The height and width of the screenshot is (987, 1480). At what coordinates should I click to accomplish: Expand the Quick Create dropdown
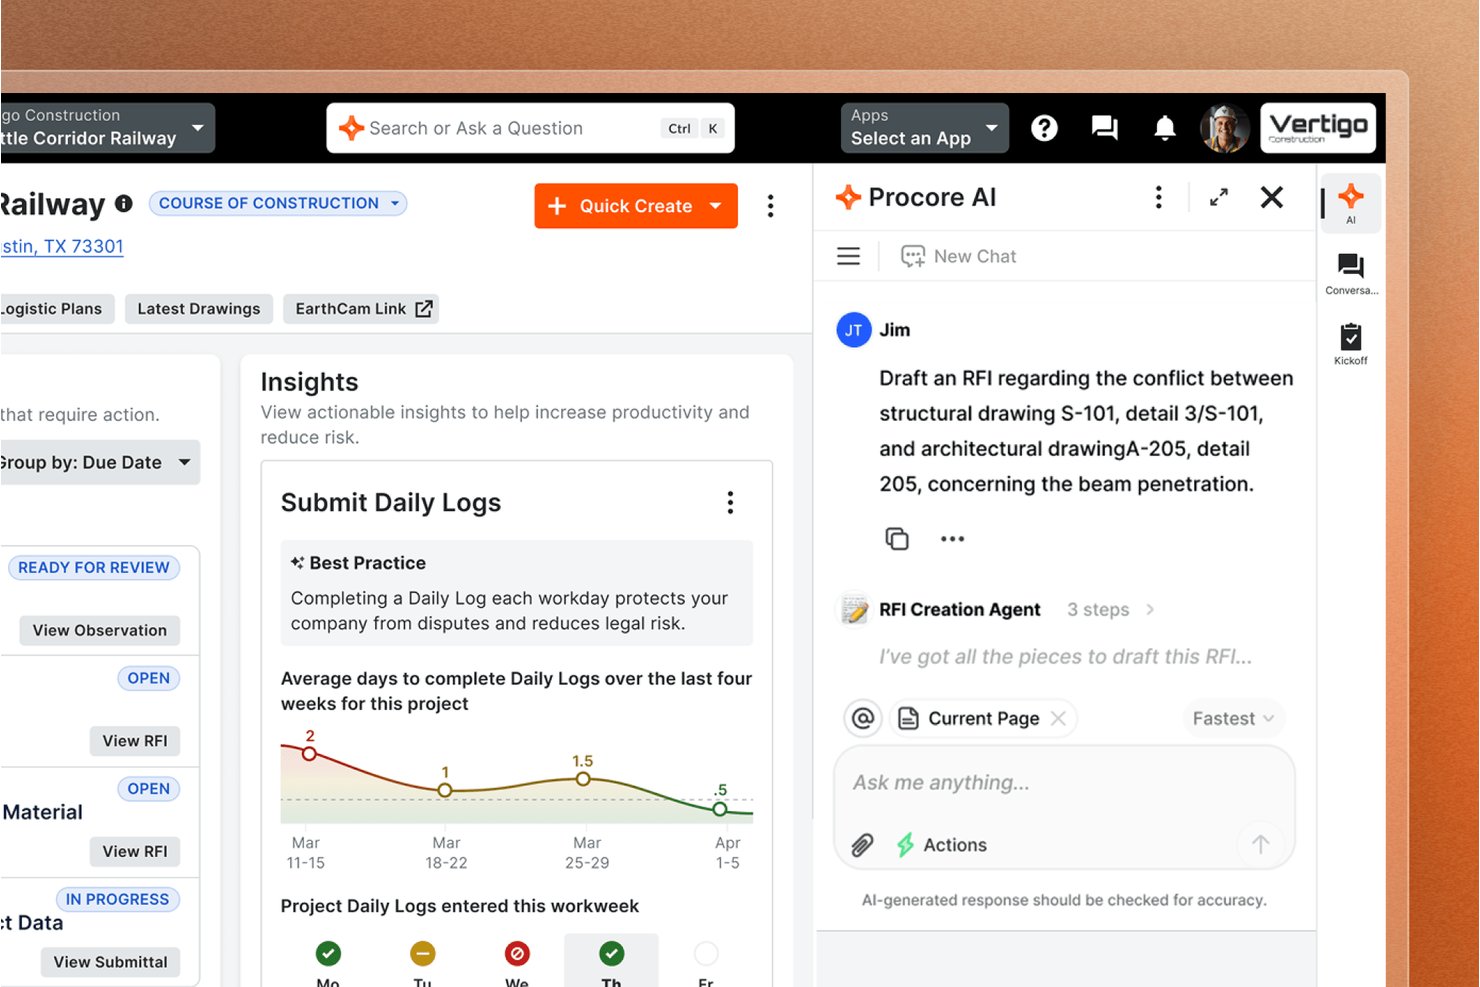click(716, 206)
